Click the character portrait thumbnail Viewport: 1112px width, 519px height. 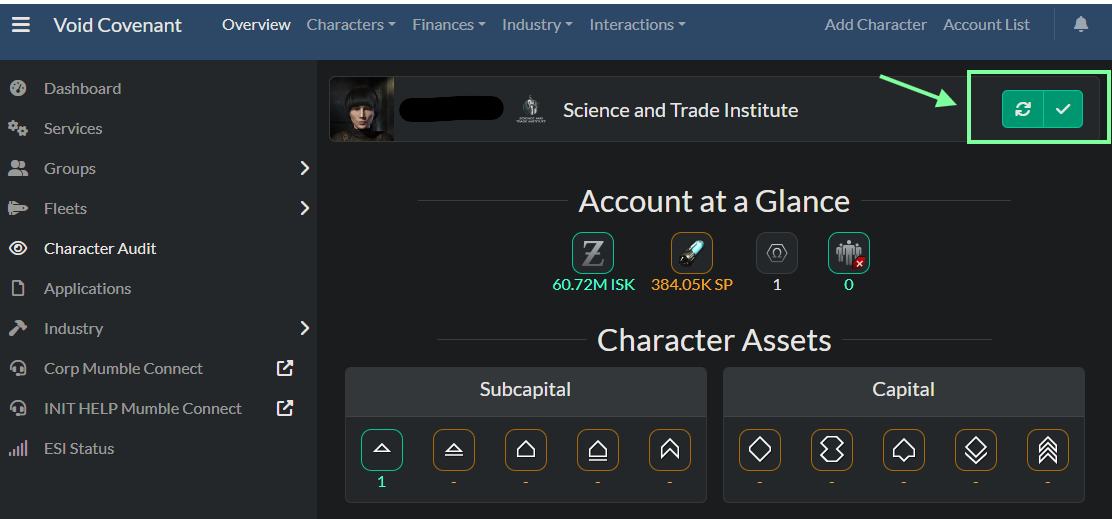(x=362, y=109)
